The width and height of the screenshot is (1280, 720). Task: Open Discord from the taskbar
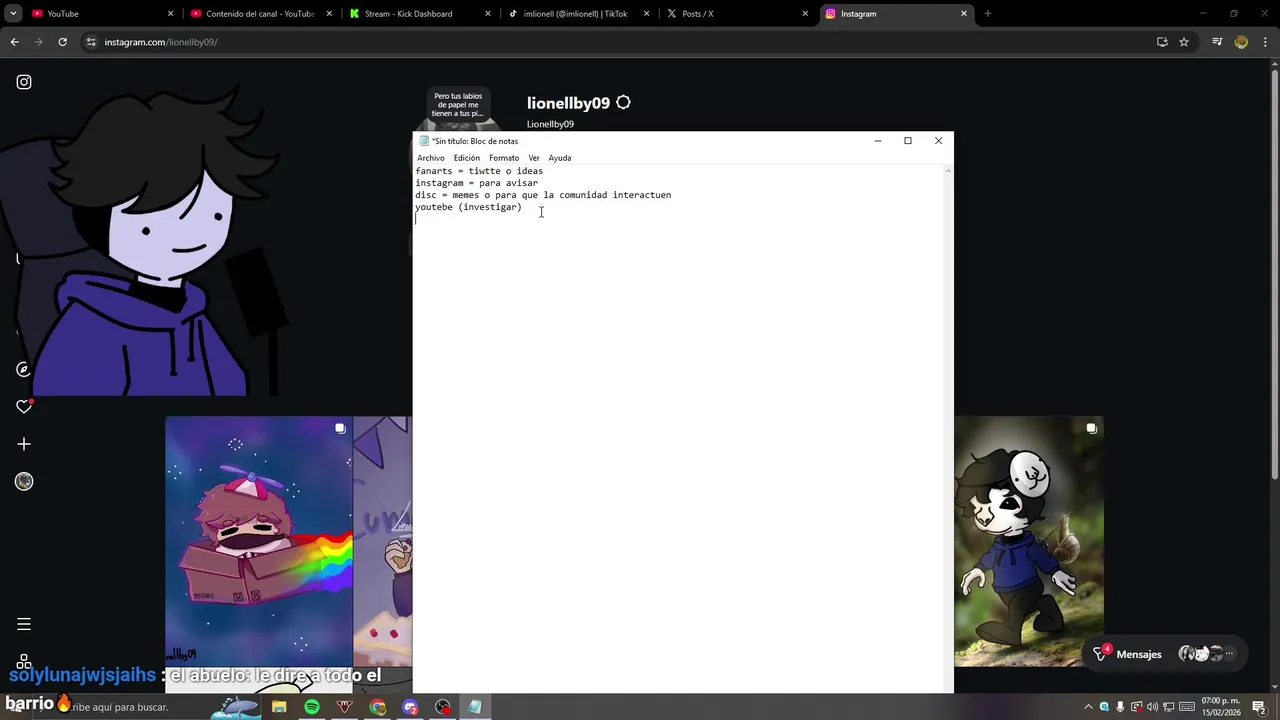(410, 707)
